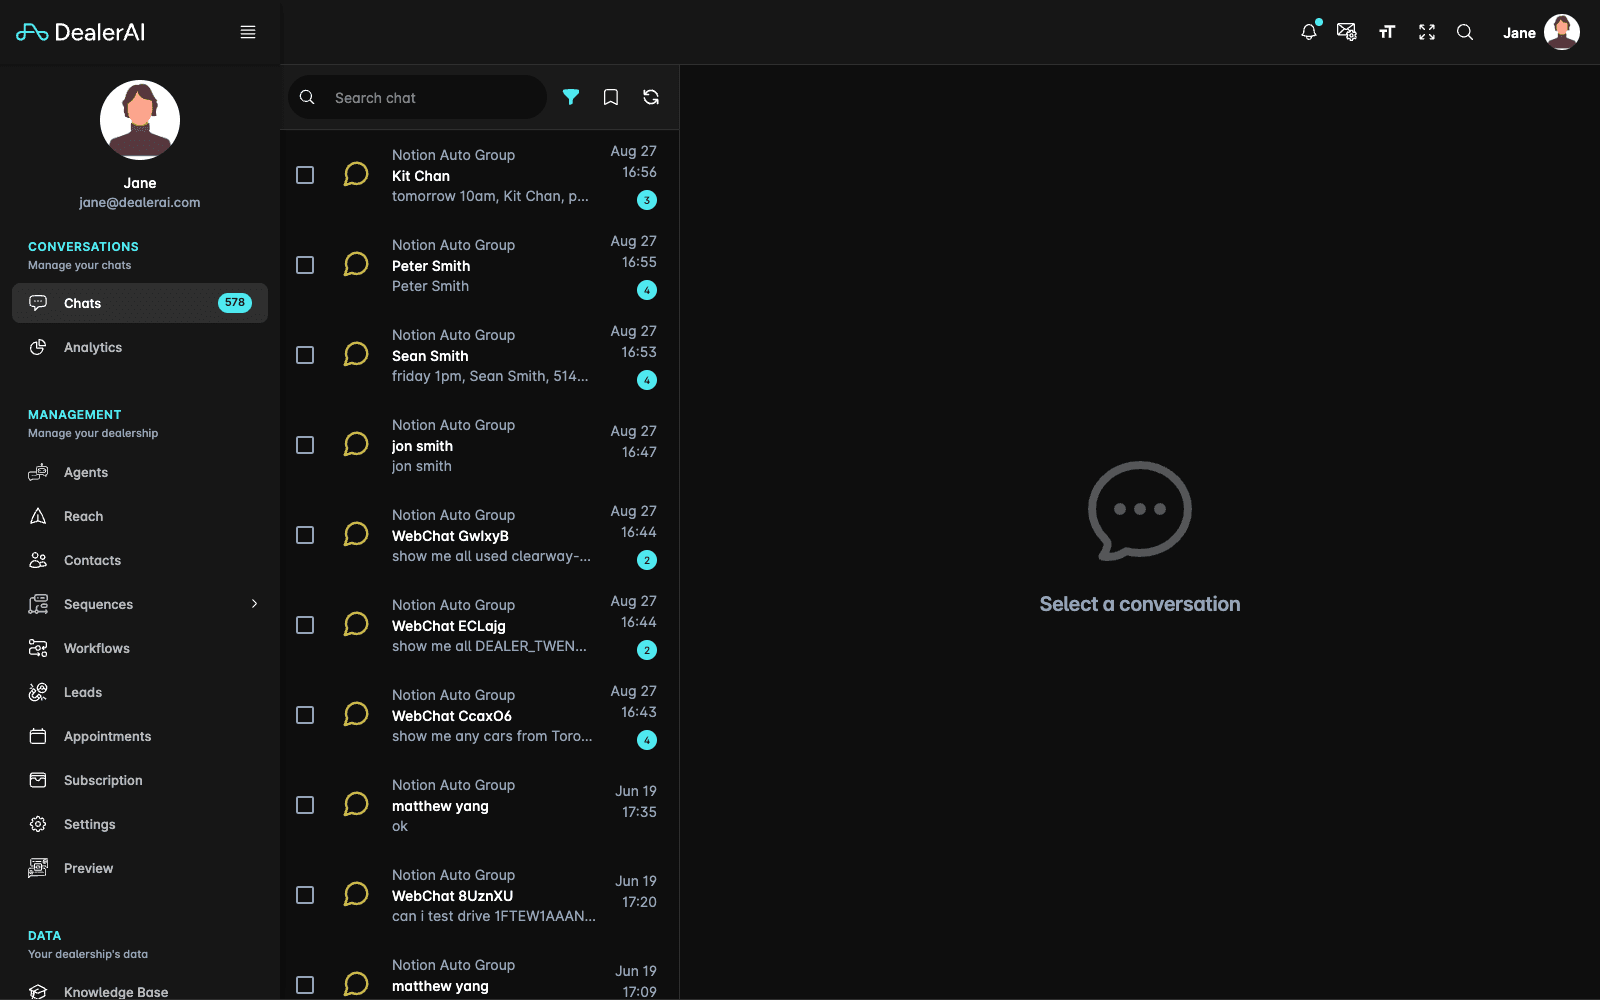The height and width of the screenshot is (1000, 1600).
Task: Refresh the chat list
Action: click(651, 97)
